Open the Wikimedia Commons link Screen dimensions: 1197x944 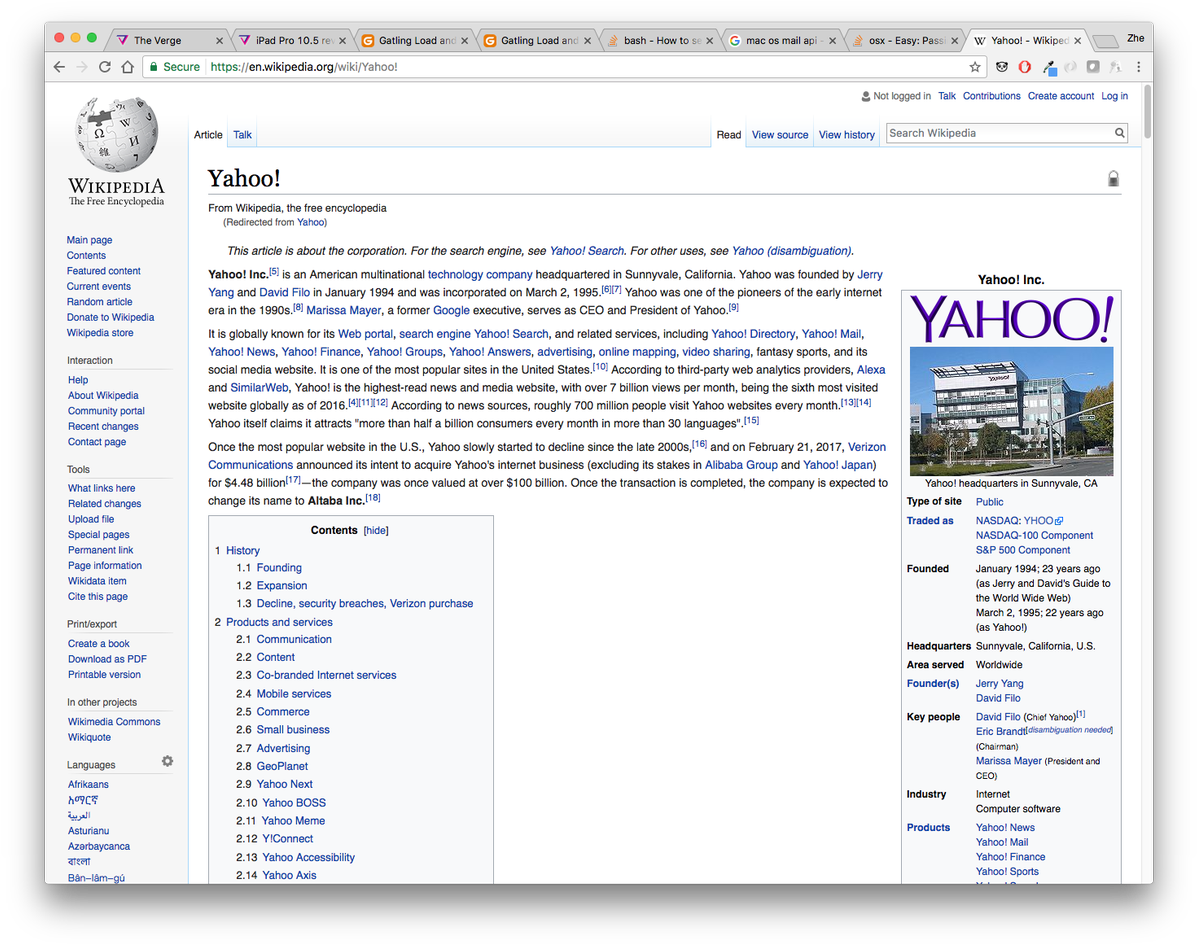coord(114,722)
